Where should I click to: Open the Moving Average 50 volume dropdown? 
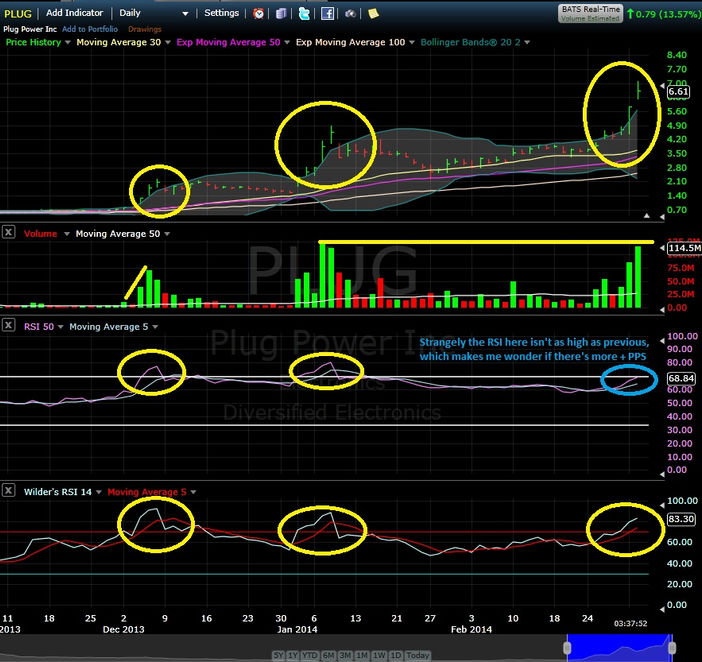(x=167, y=234)
